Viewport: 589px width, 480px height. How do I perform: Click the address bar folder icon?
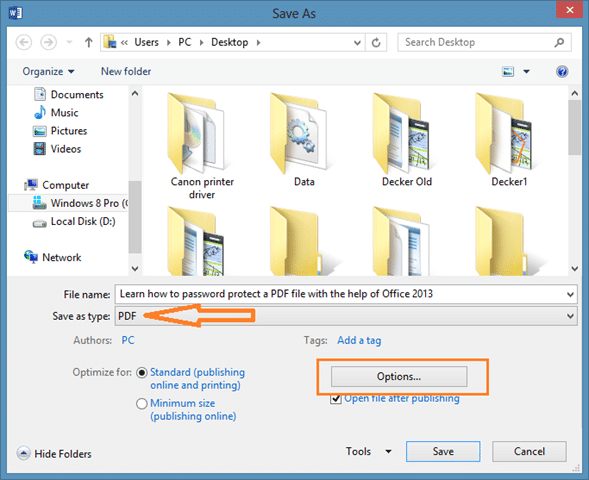click(109, 42)
